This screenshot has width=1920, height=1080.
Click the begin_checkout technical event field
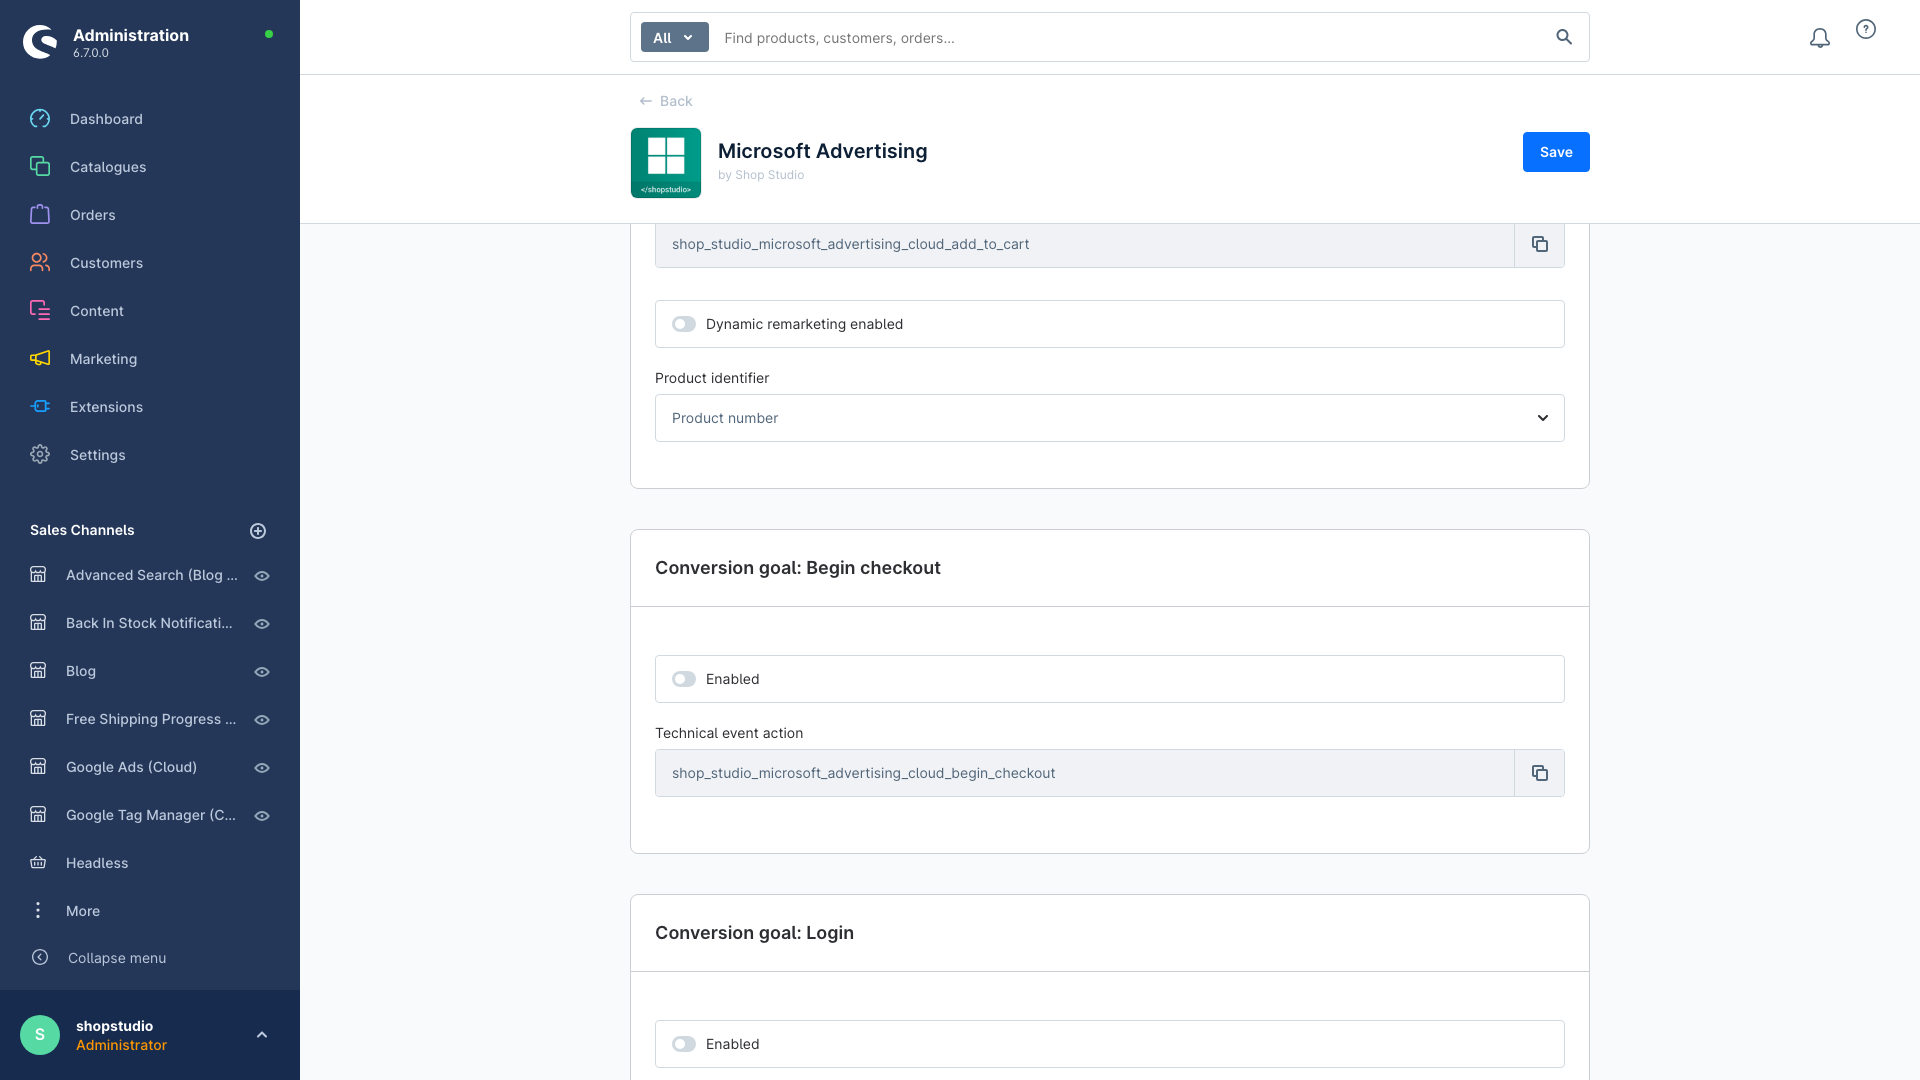tap(1085, 773)
